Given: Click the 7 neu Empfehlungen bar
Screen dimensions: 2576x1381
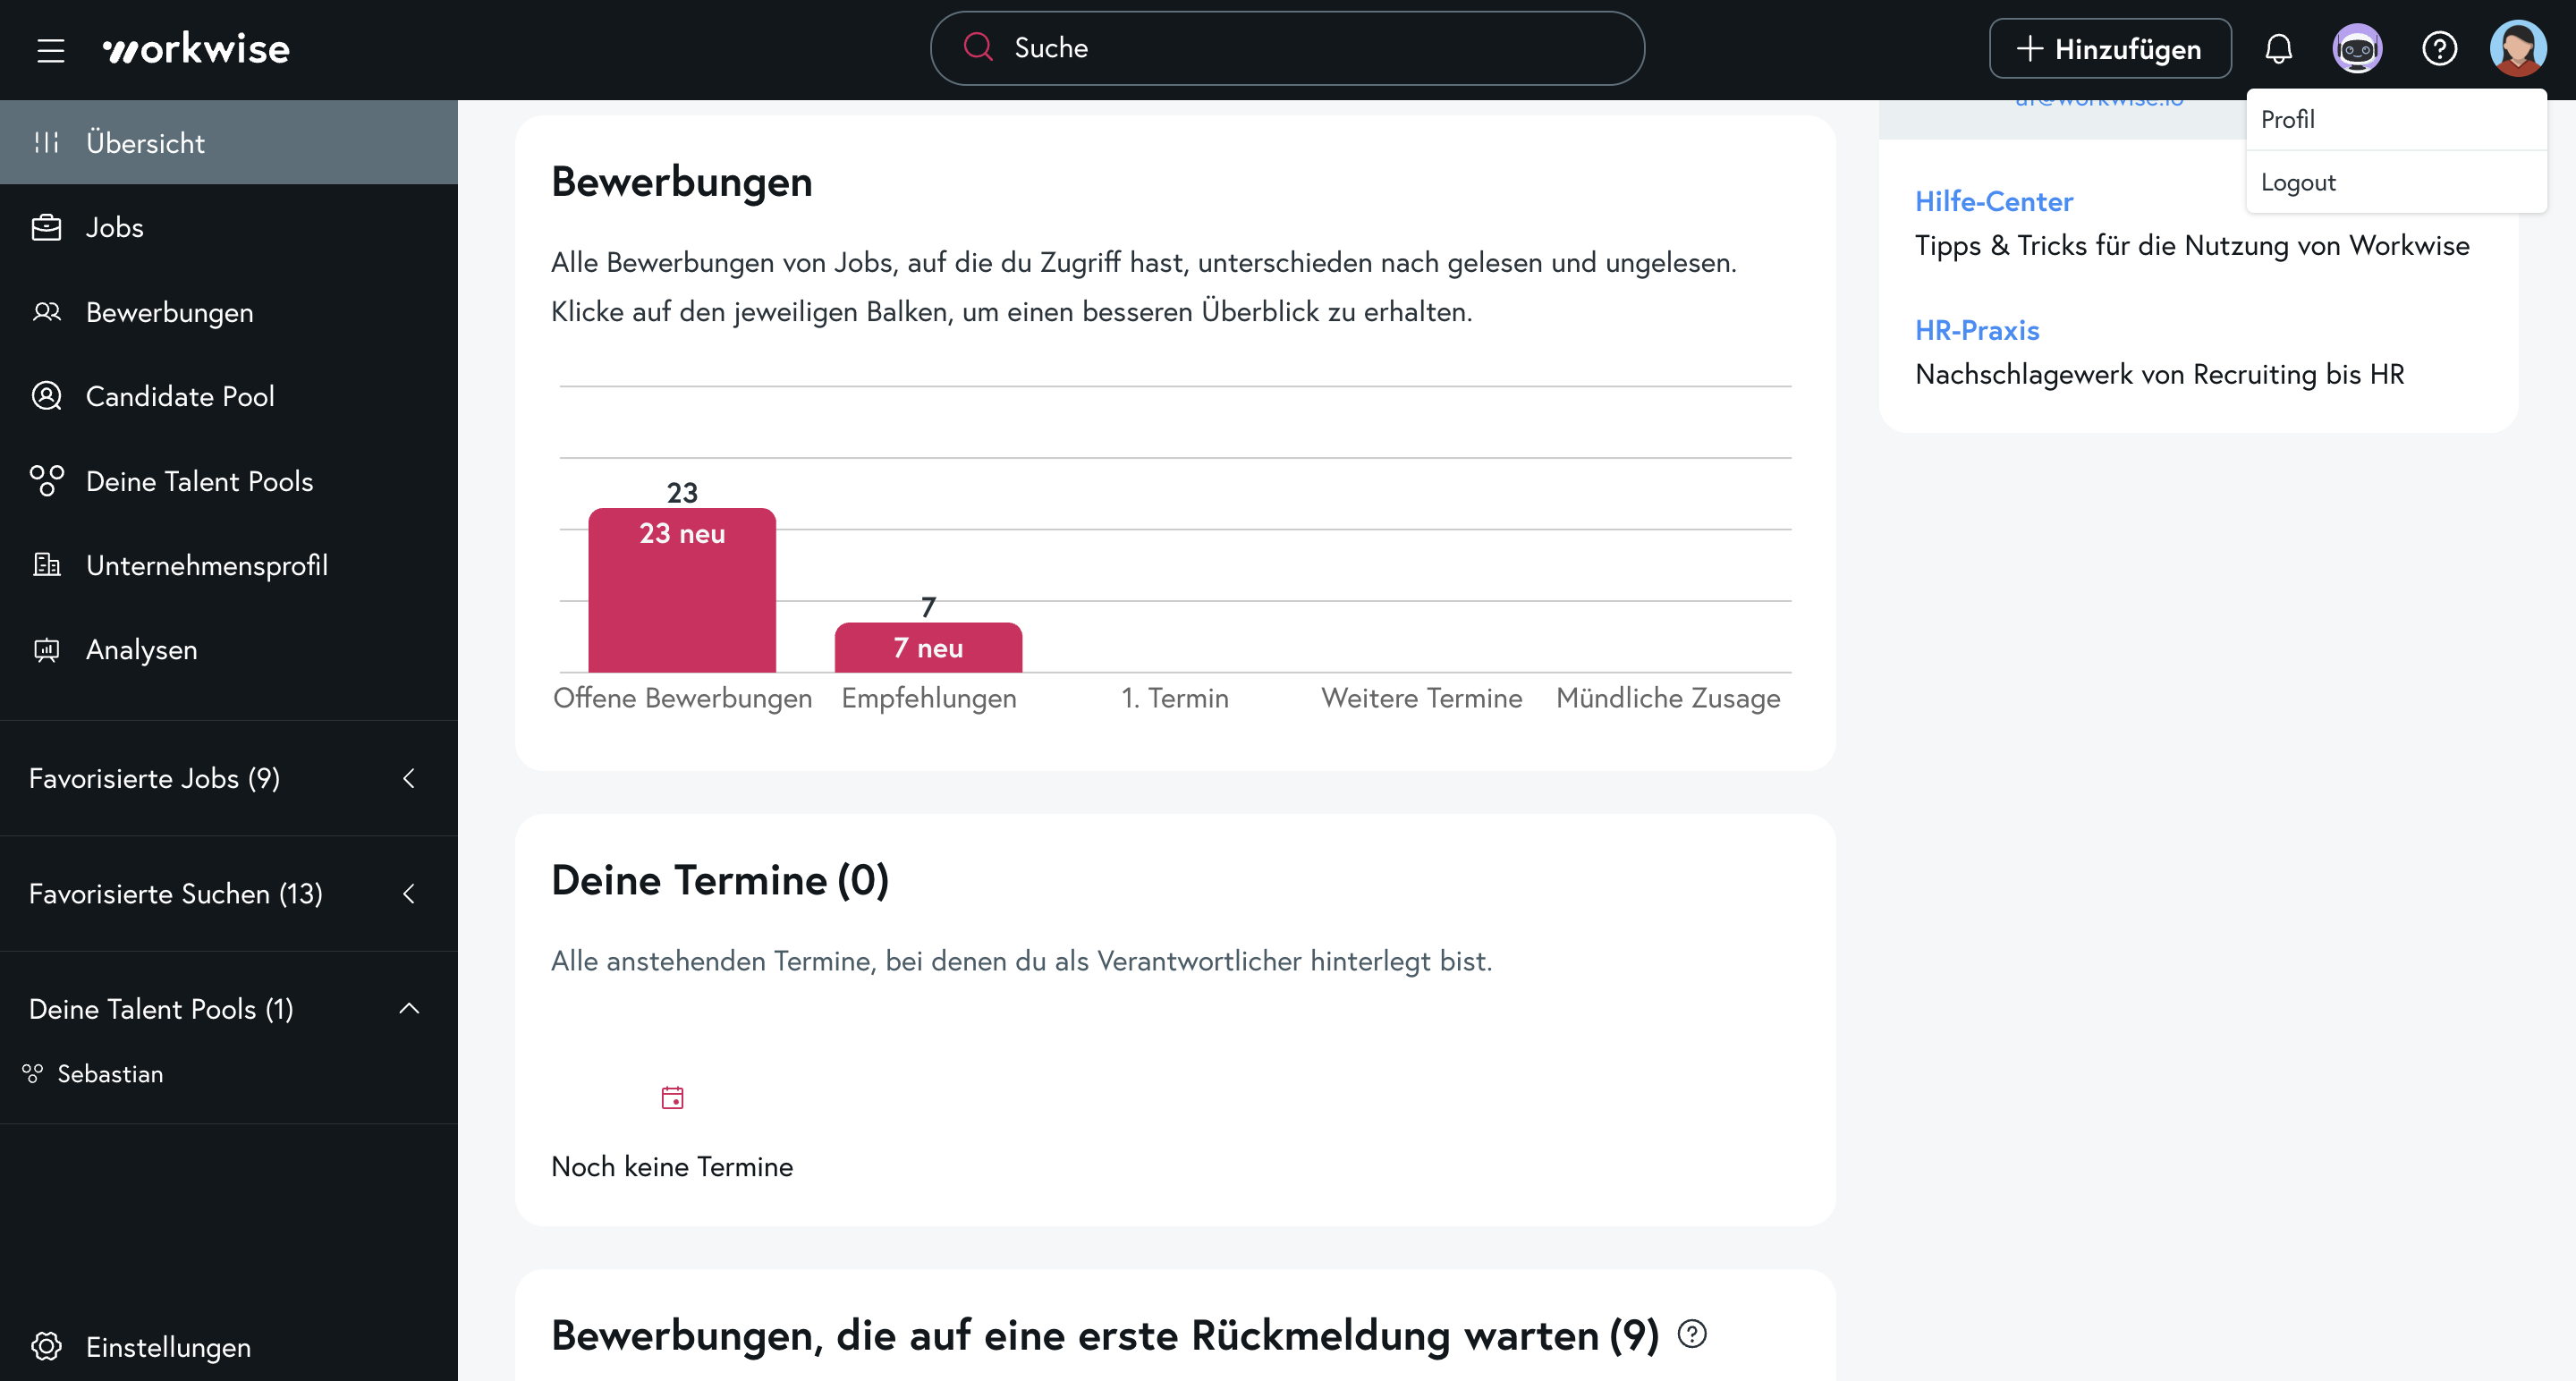Looking at the screenshot, I should (928, 647).
